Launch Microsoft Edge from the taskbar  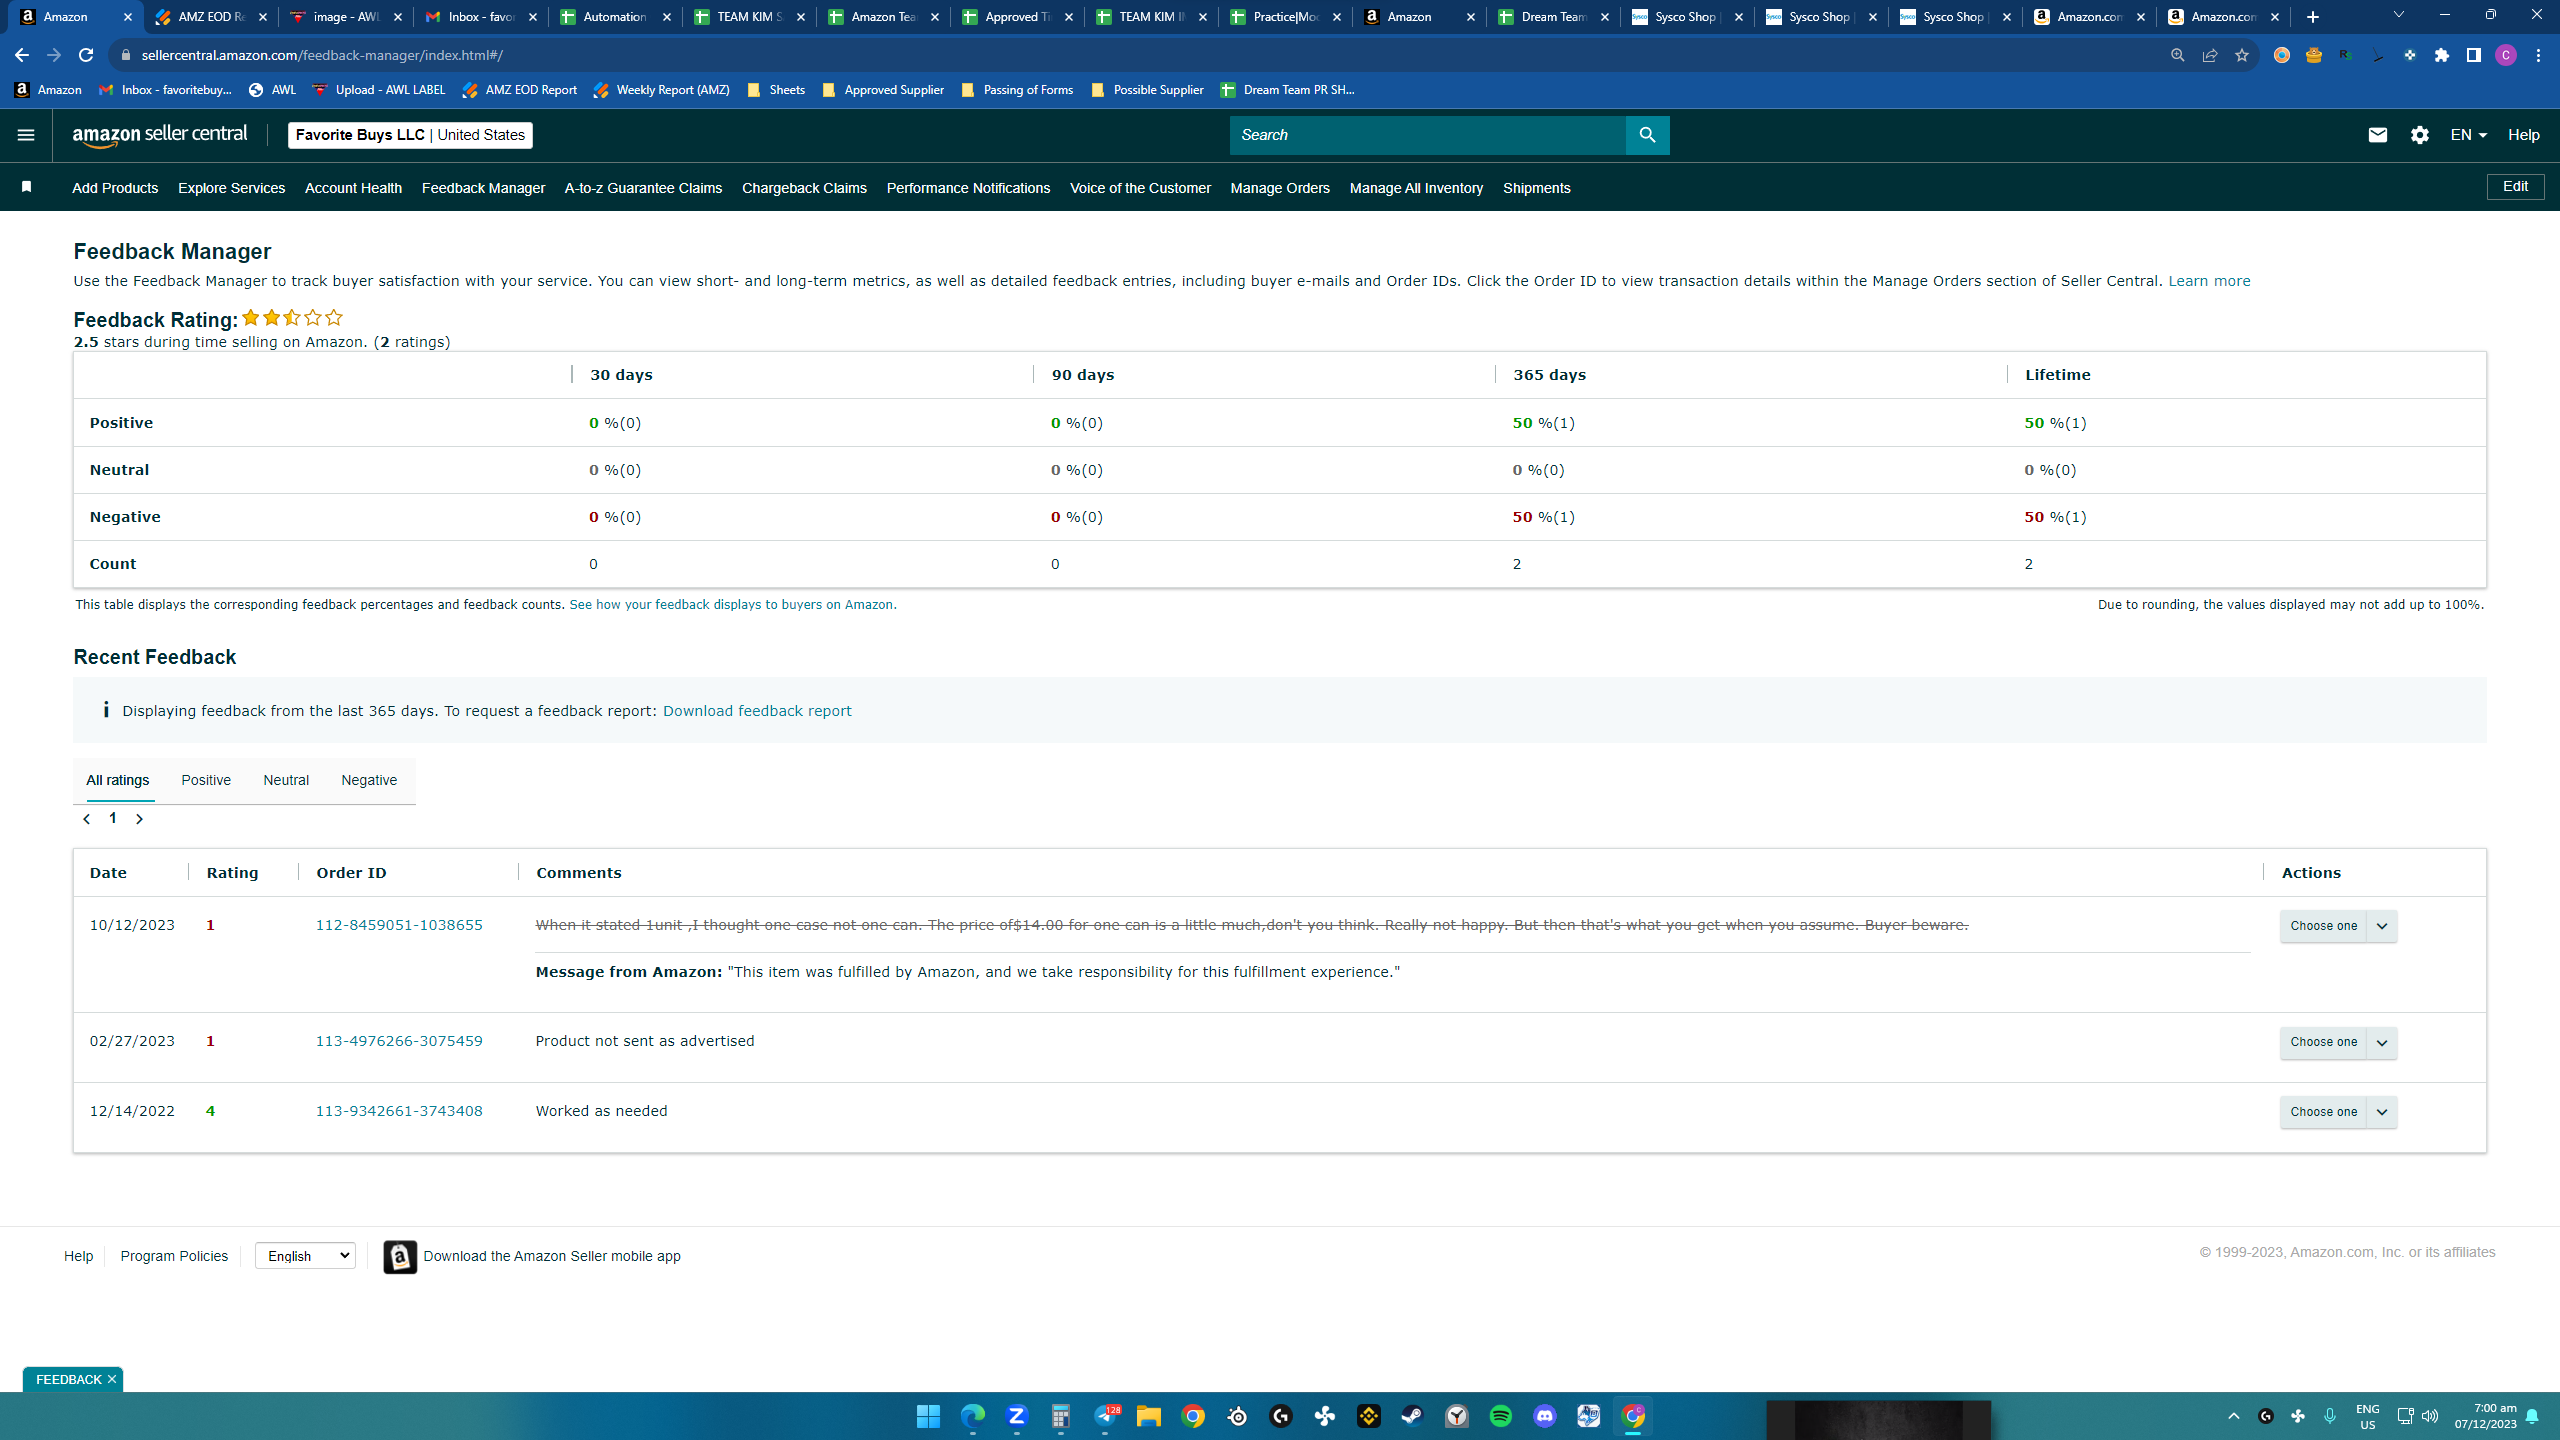[x=972, y=1416]
